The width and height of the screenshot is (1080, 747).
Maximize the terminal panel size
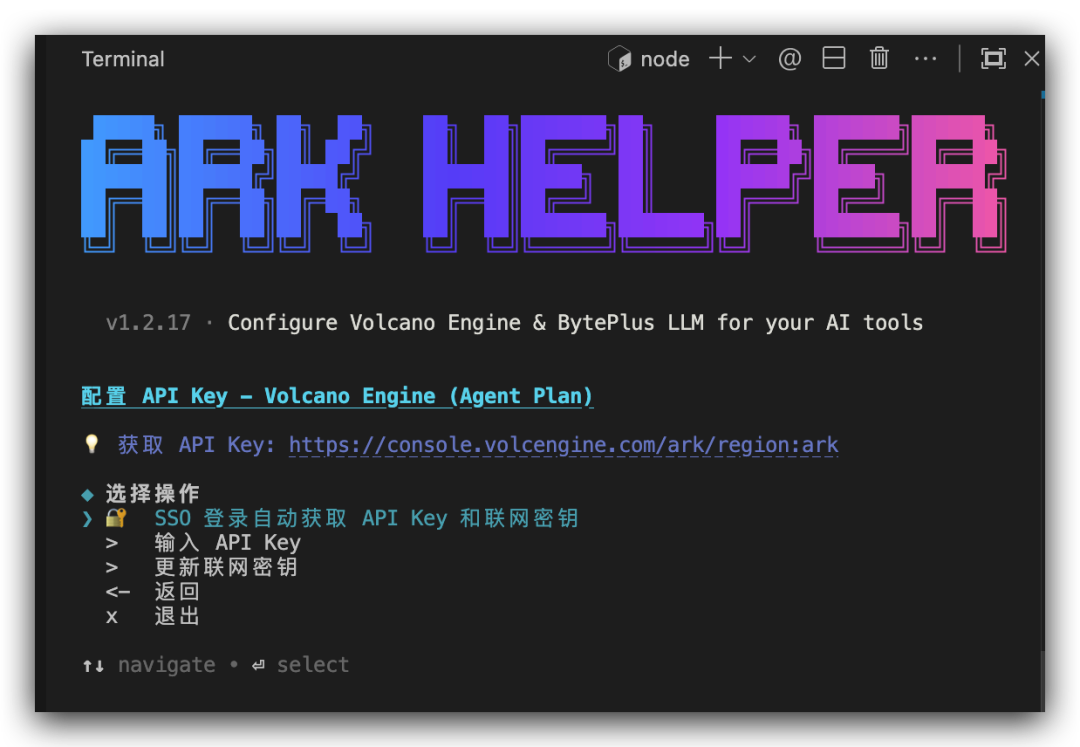[993, 59]
